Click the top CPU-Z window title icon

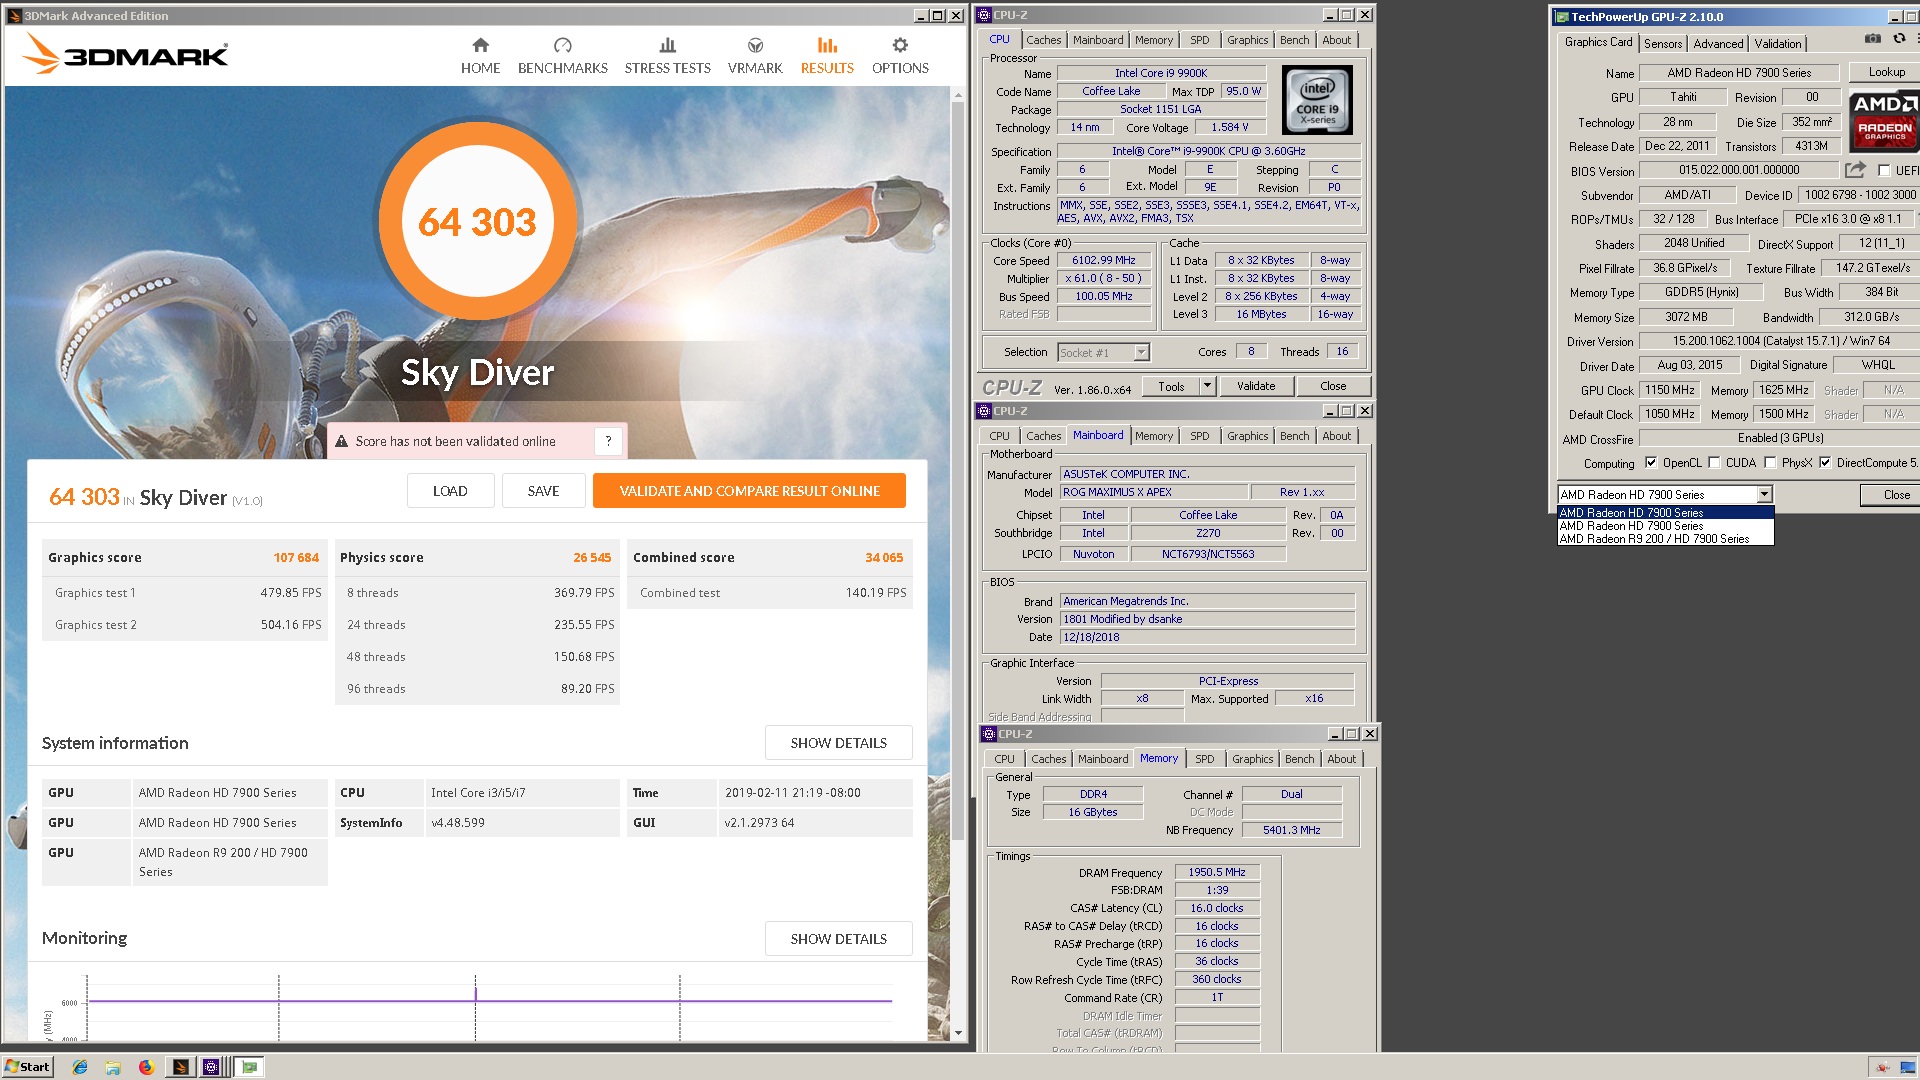tap(984, 15)
